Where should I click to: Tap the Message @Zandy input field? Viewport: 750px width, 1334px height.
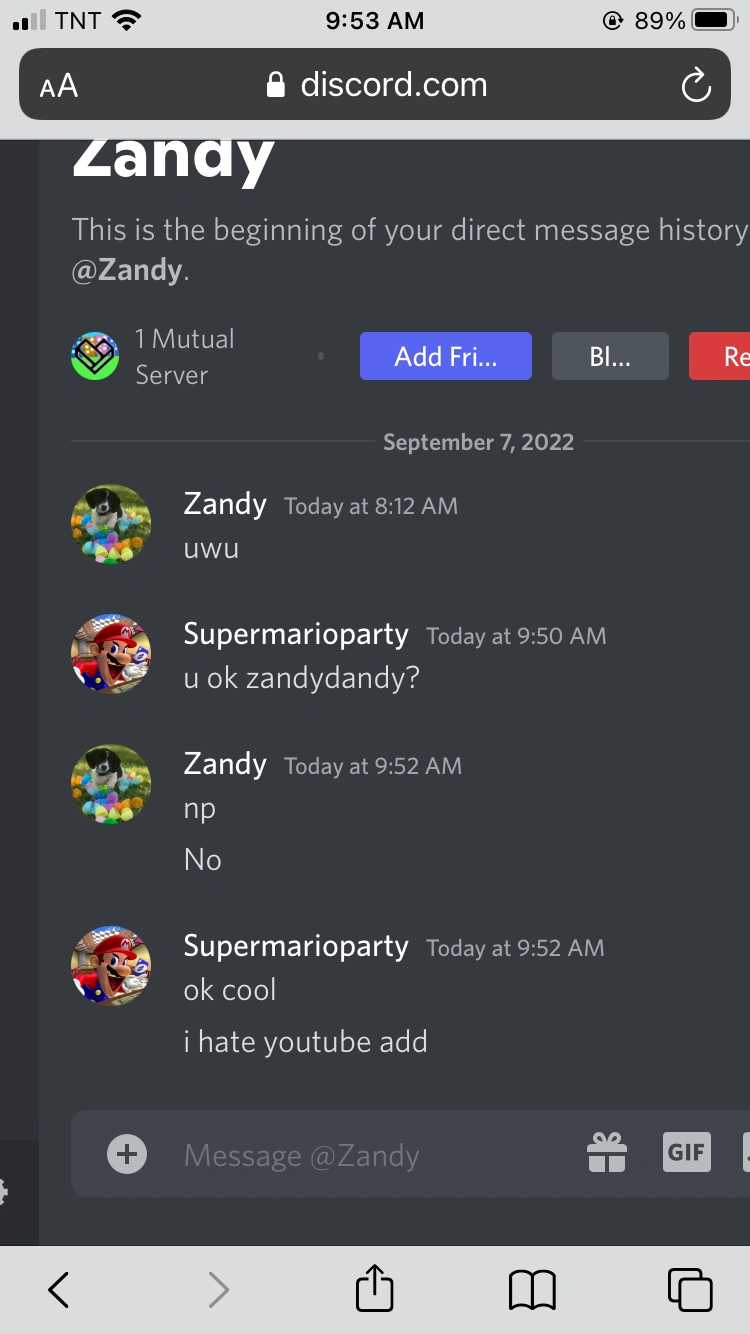click(x=300, y=1154)
